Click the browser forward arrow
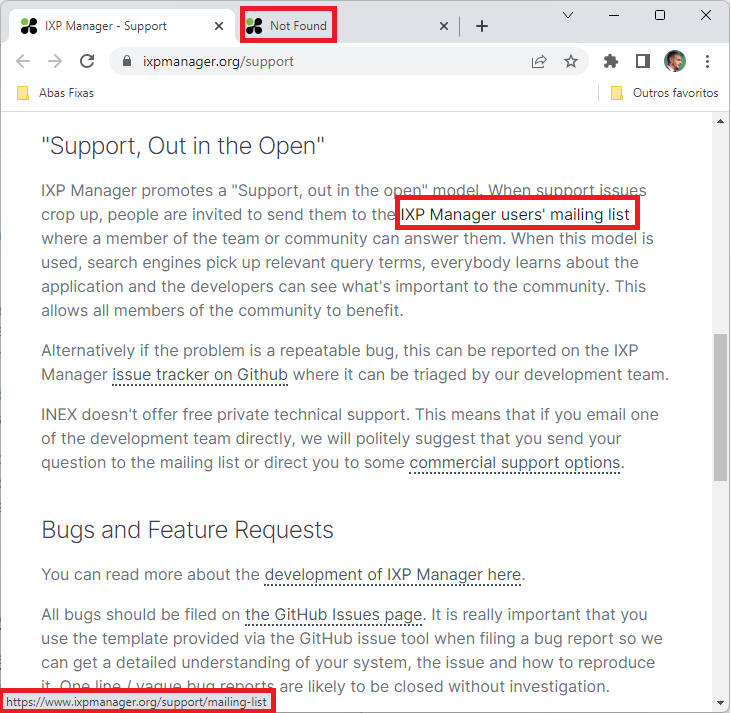This screenshot has height=713, width=731. [x=55, y=61]
